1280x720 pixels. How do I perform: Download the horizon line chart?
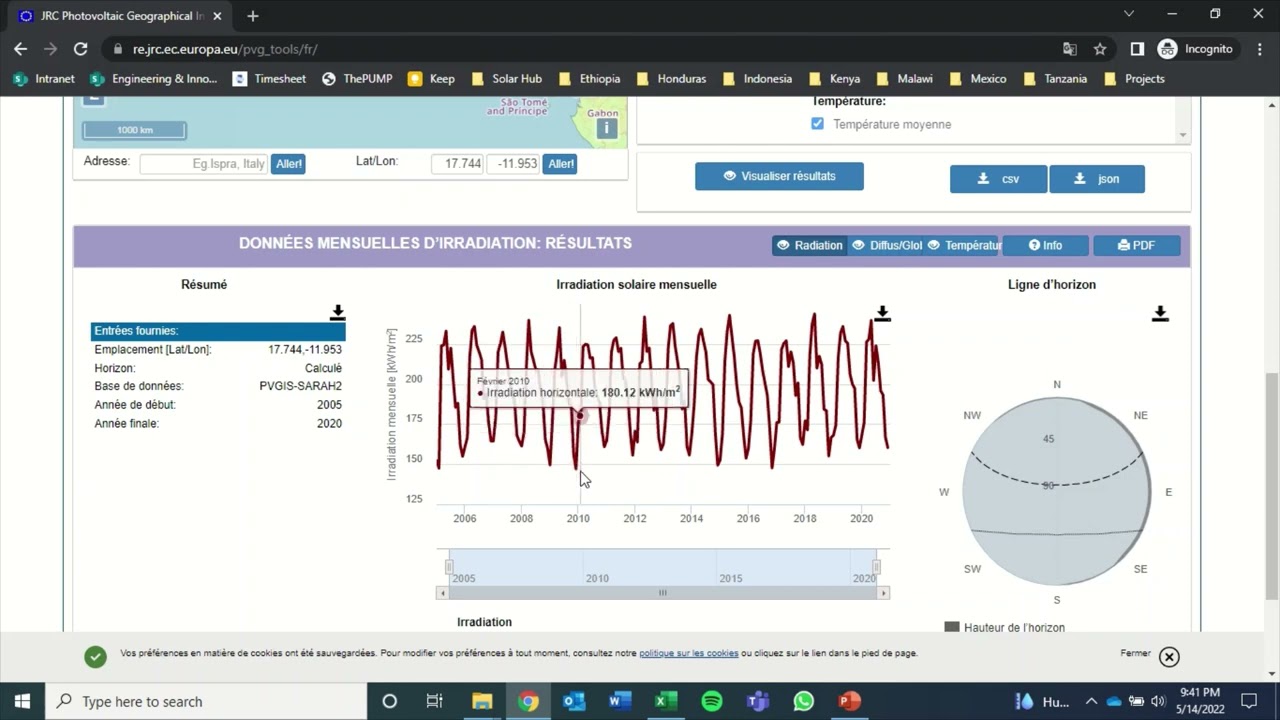point(1160,313)
